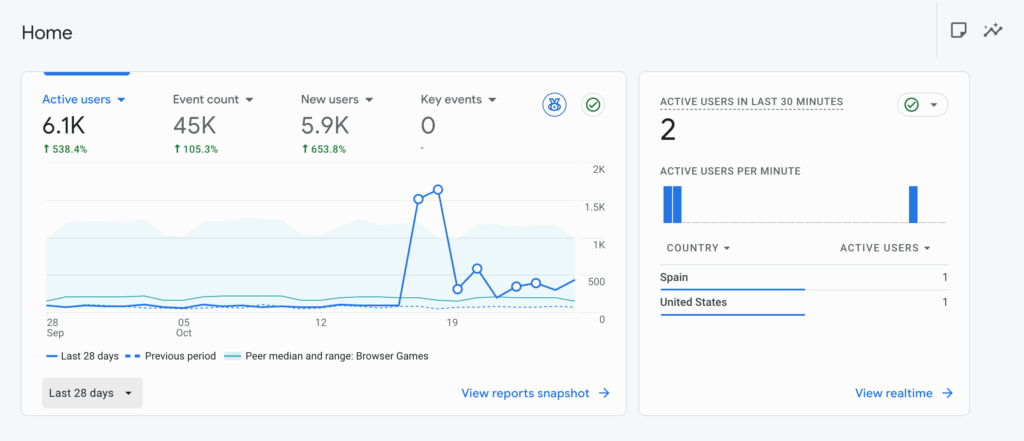The width and height of the screenshot is (1024, 441).
Task: Expand the caret next to the realtime checkmark
Action: pyautogui.click(x=934, y=105)
